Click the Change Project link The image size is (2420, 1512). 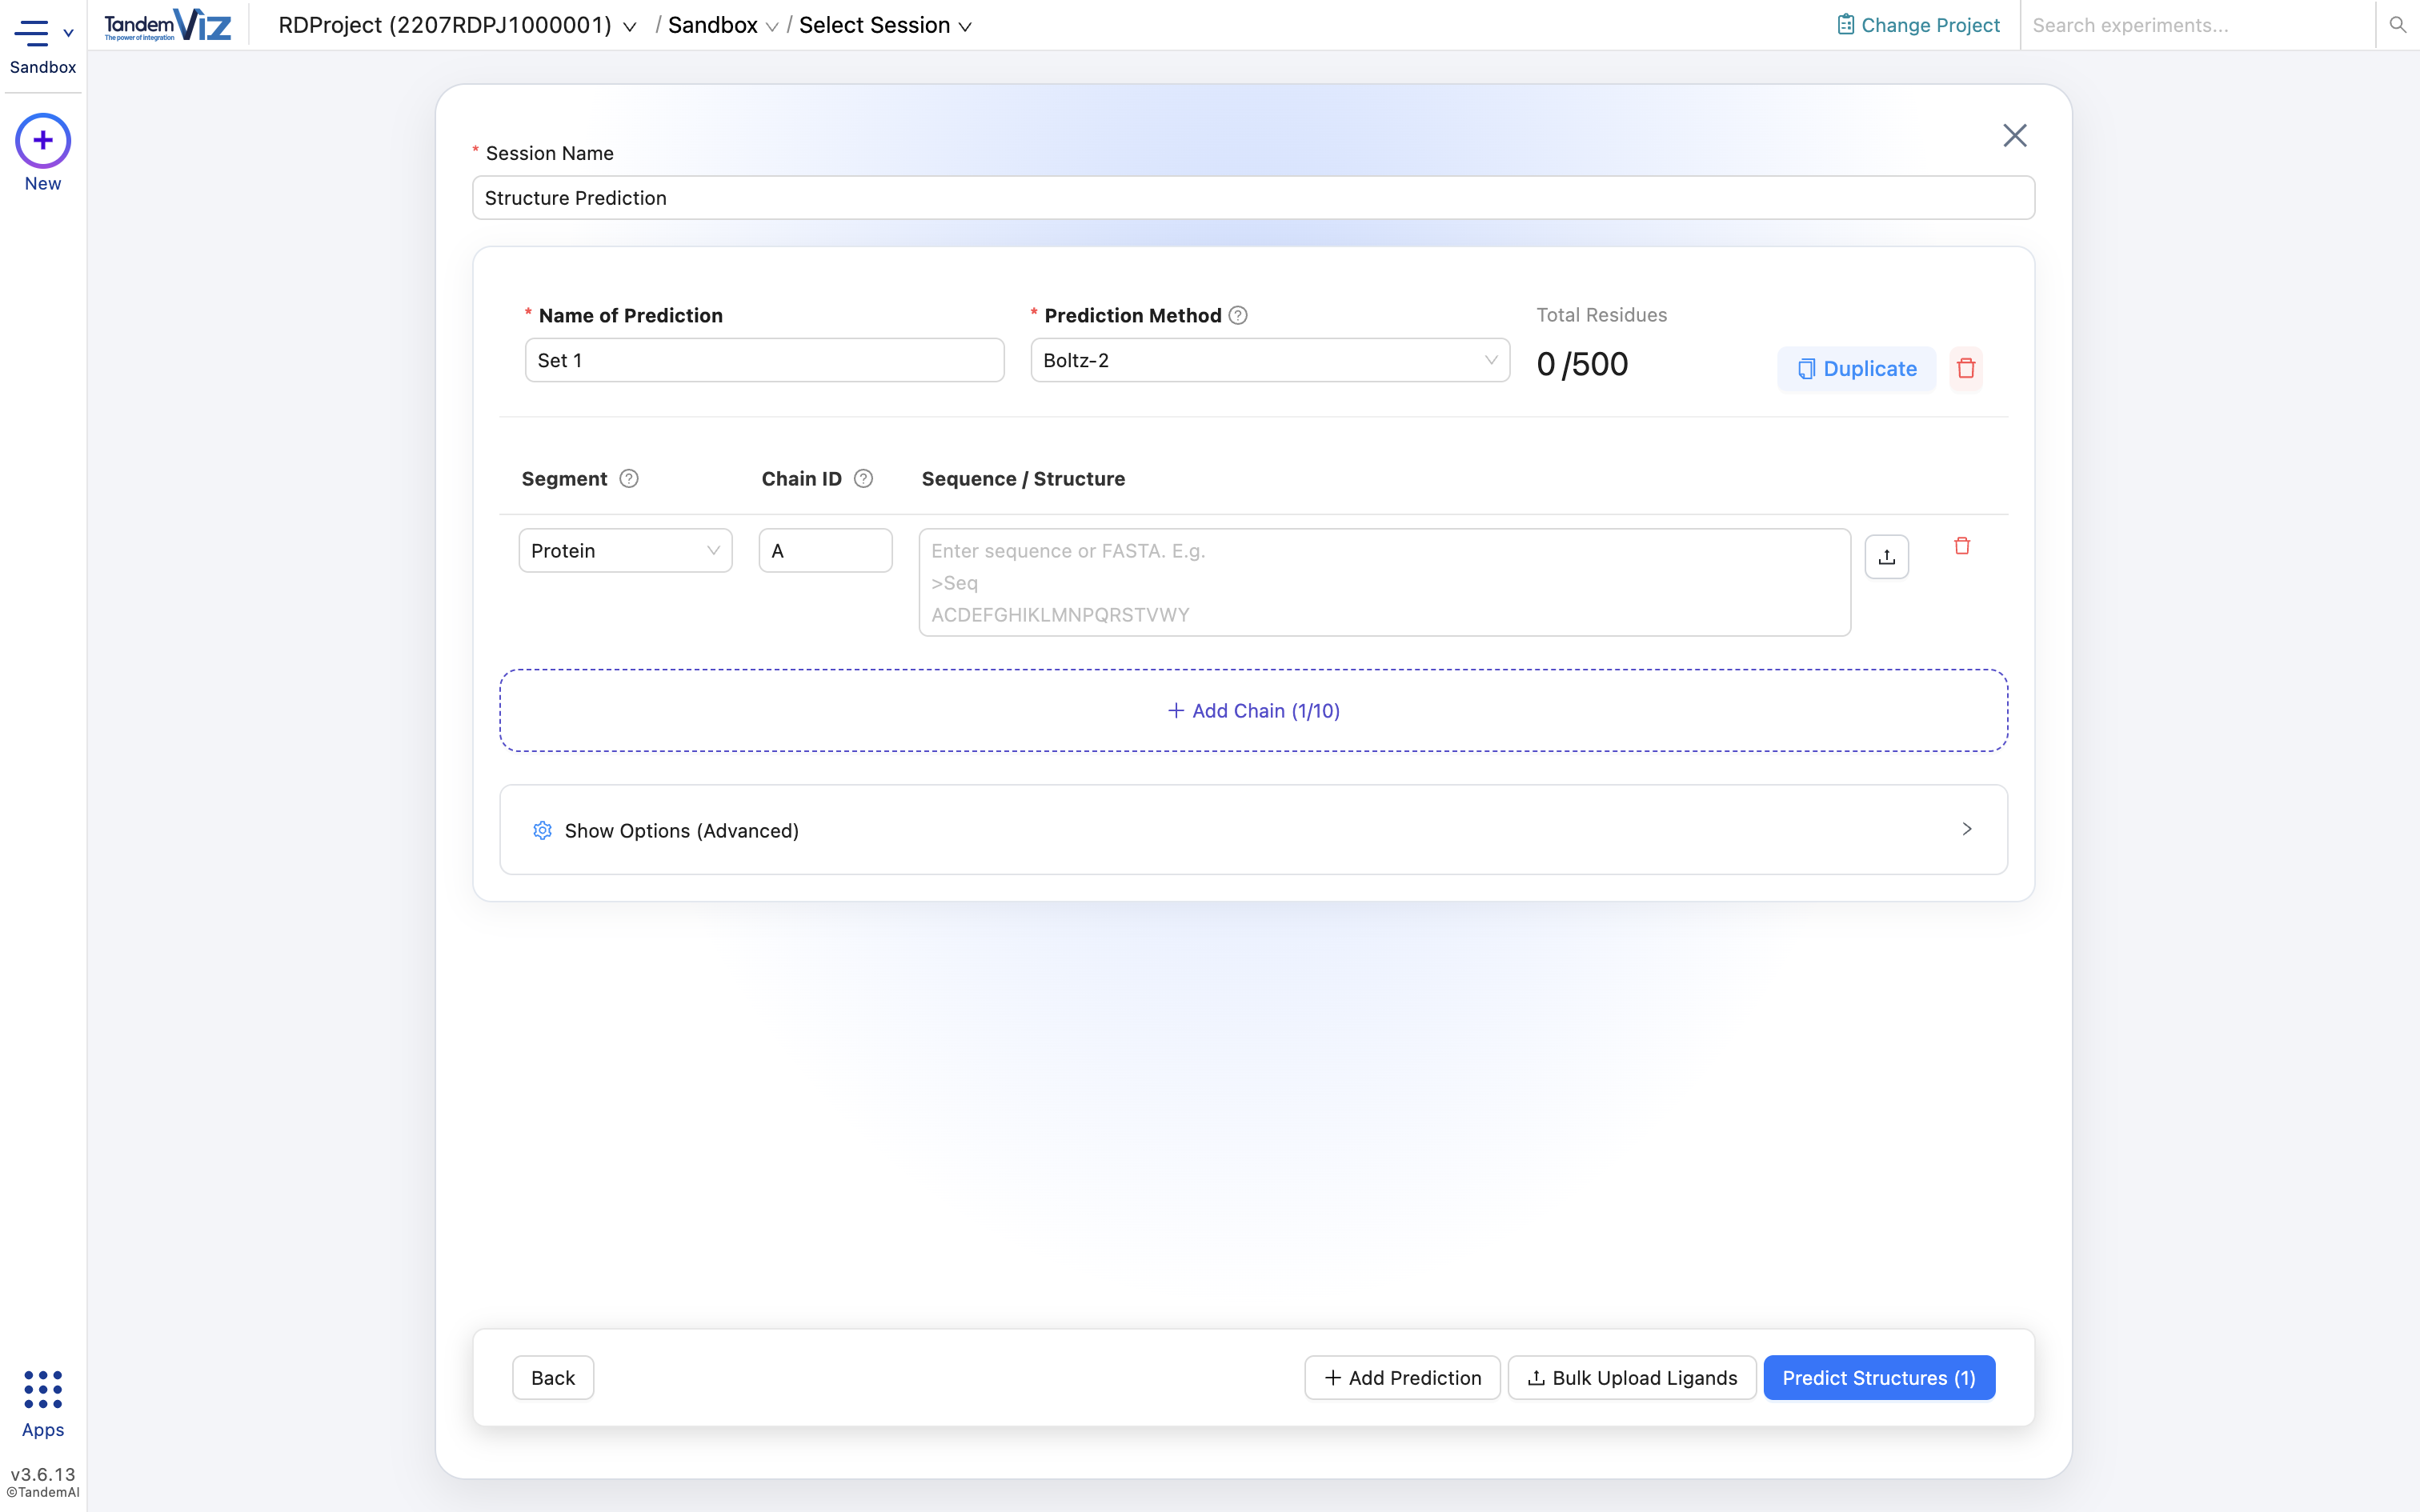(x=1917, y=25)
